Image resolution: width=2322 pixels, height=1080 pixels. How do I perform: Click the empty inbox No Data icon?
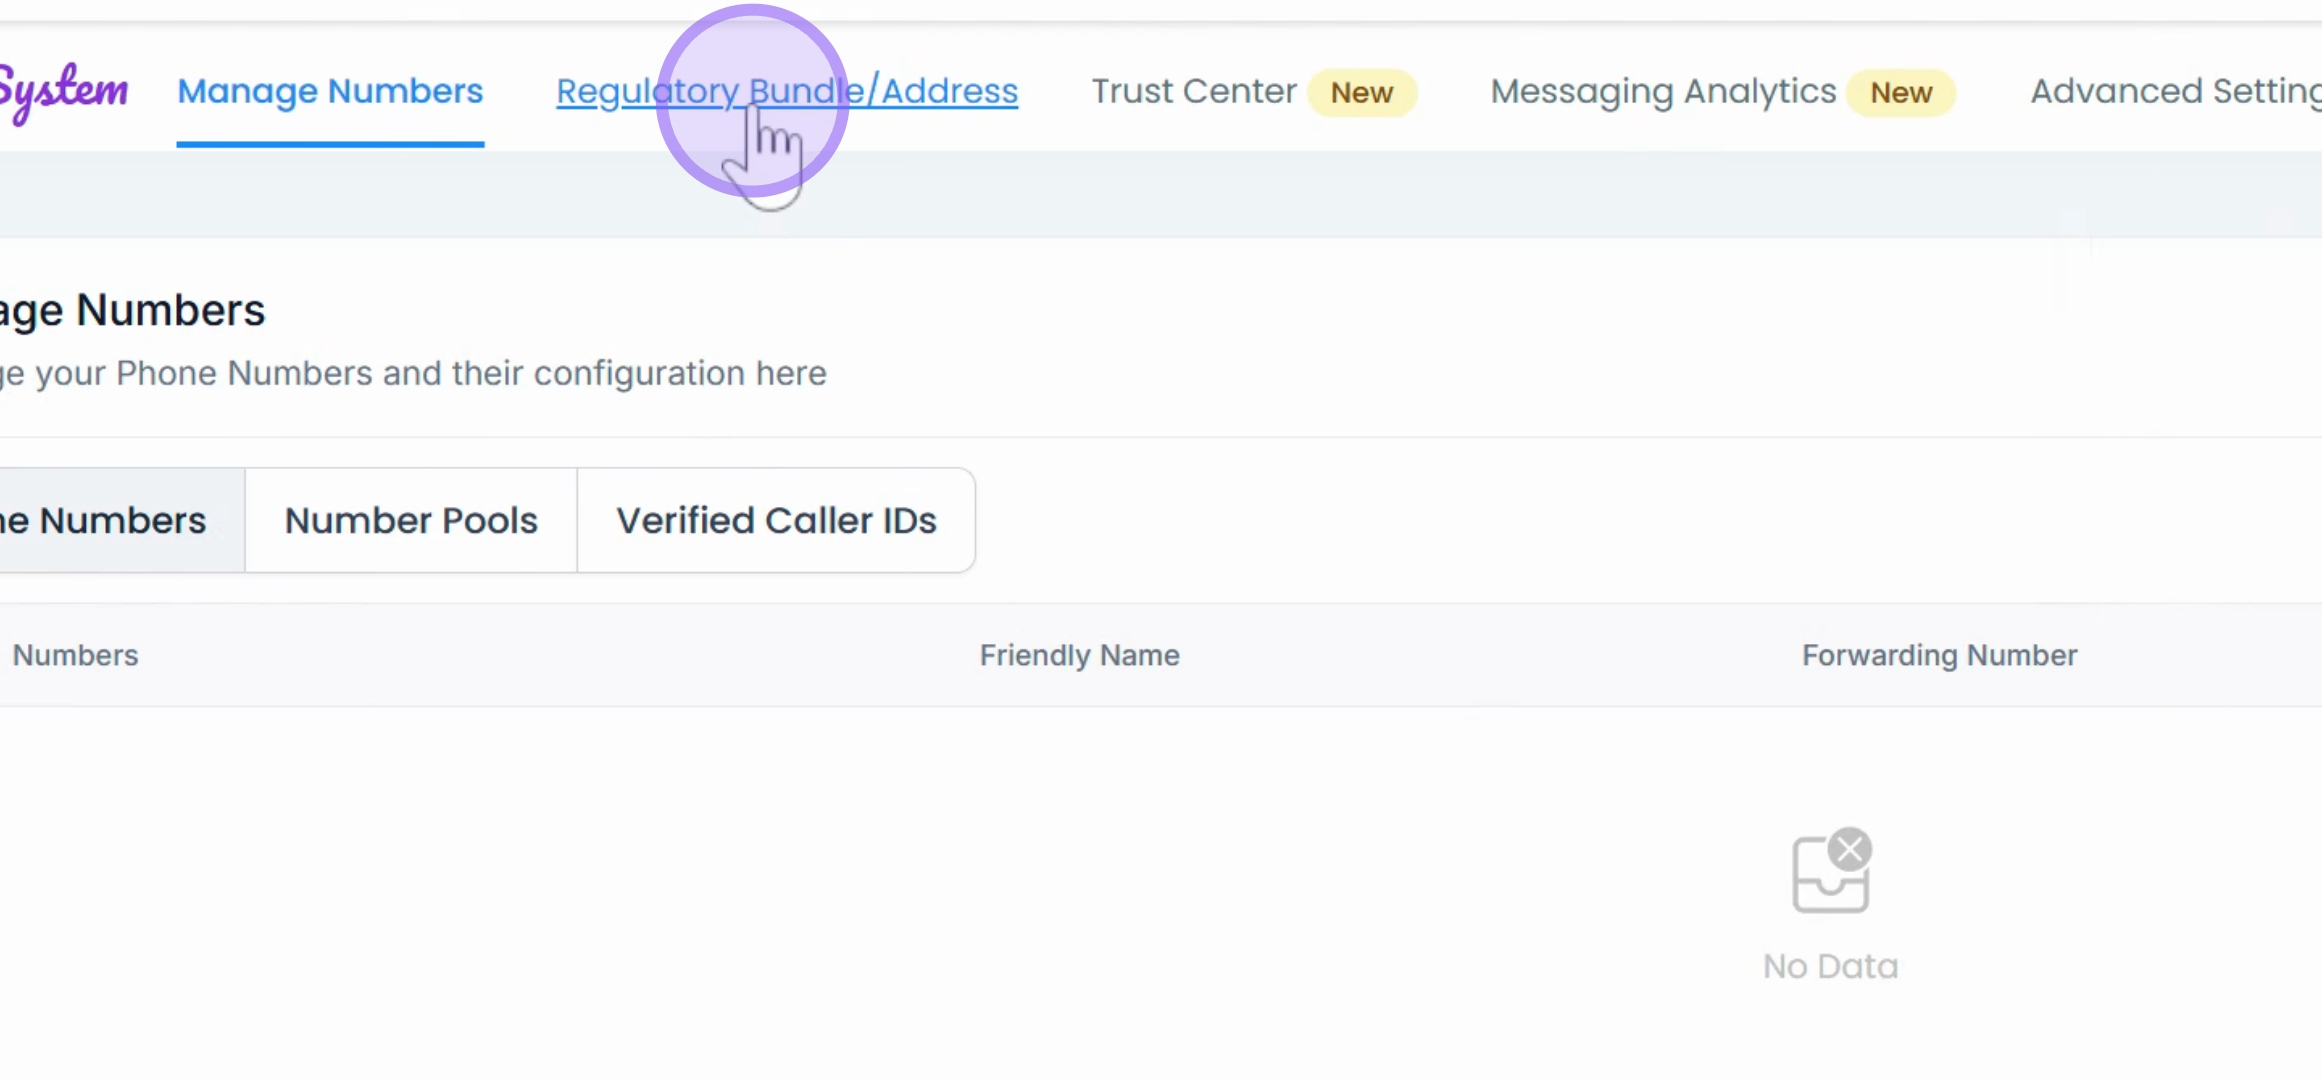[x=1831, y=871]
